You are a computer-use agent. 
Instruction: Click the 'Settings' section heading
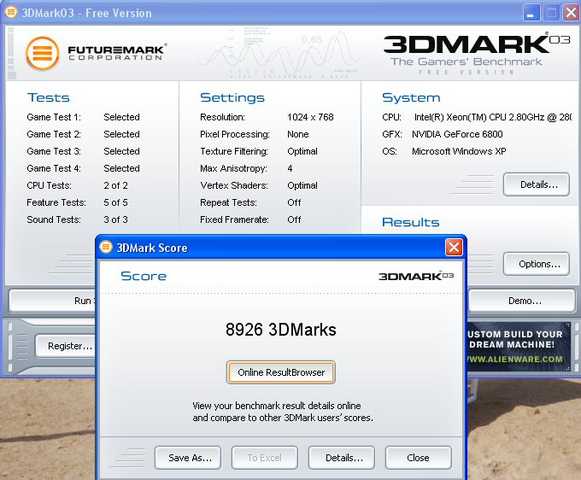pyautogui.click(x=232, y=97)
